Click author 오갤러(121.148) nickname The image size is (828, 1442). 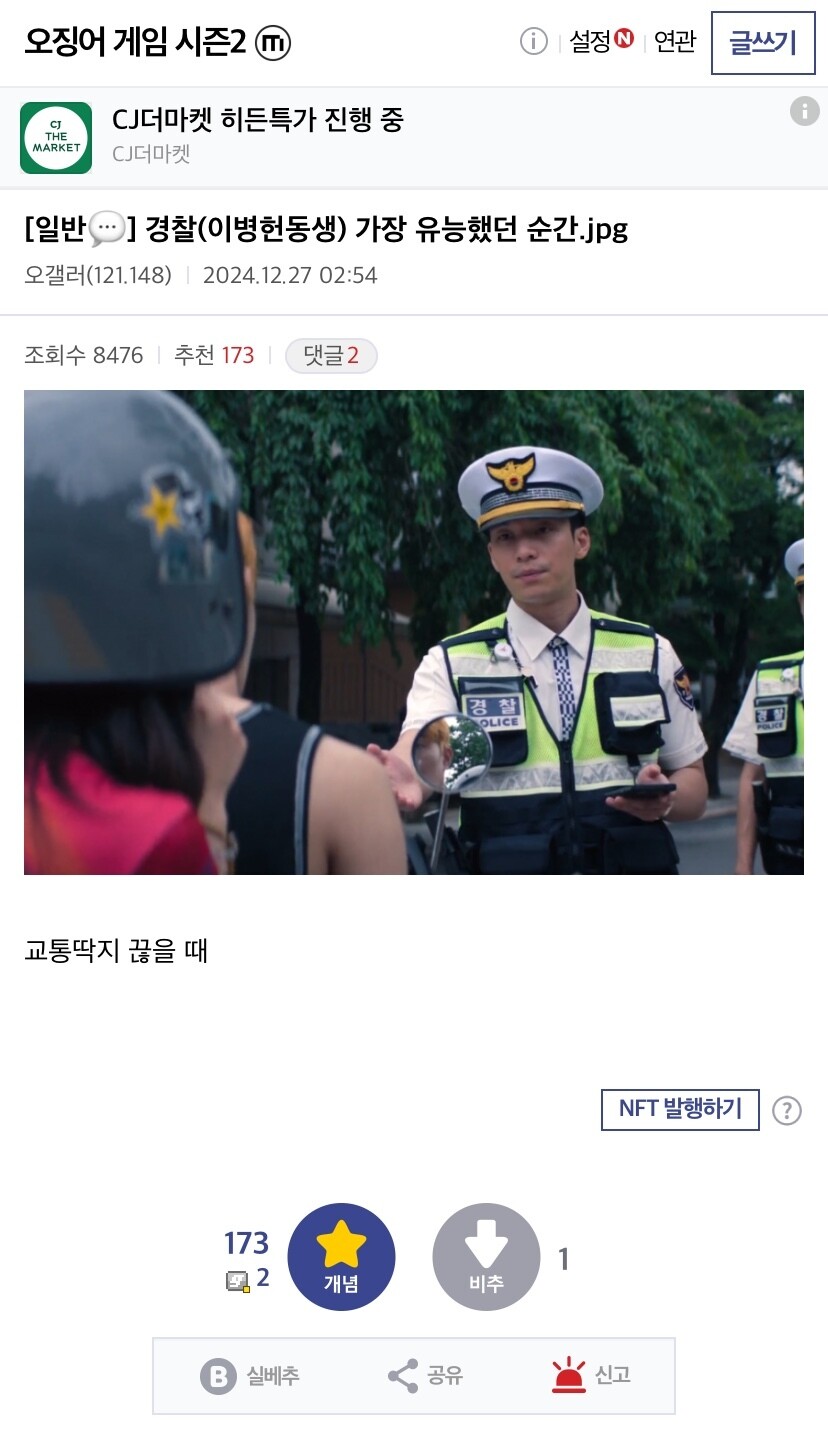[x=98, y=275]
